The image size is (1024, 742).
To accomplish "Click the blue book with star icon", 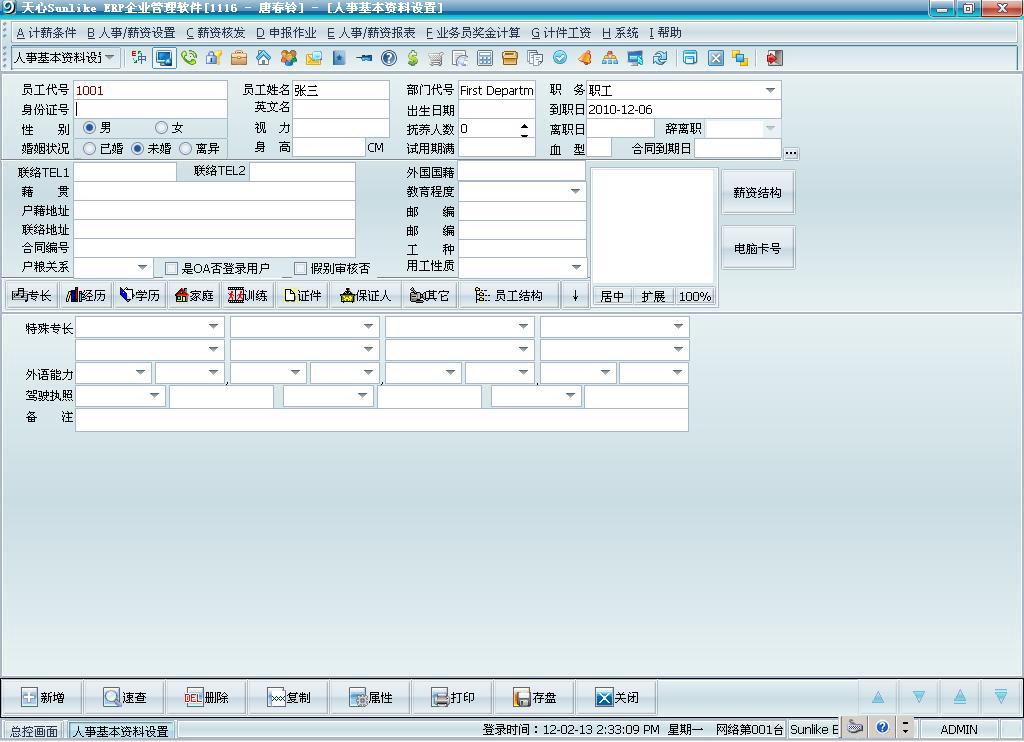I will [338, 58].
